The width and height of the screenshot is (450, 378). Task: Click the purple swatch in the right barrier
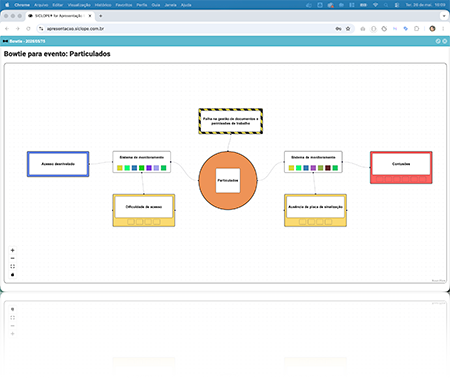[313, 168]
